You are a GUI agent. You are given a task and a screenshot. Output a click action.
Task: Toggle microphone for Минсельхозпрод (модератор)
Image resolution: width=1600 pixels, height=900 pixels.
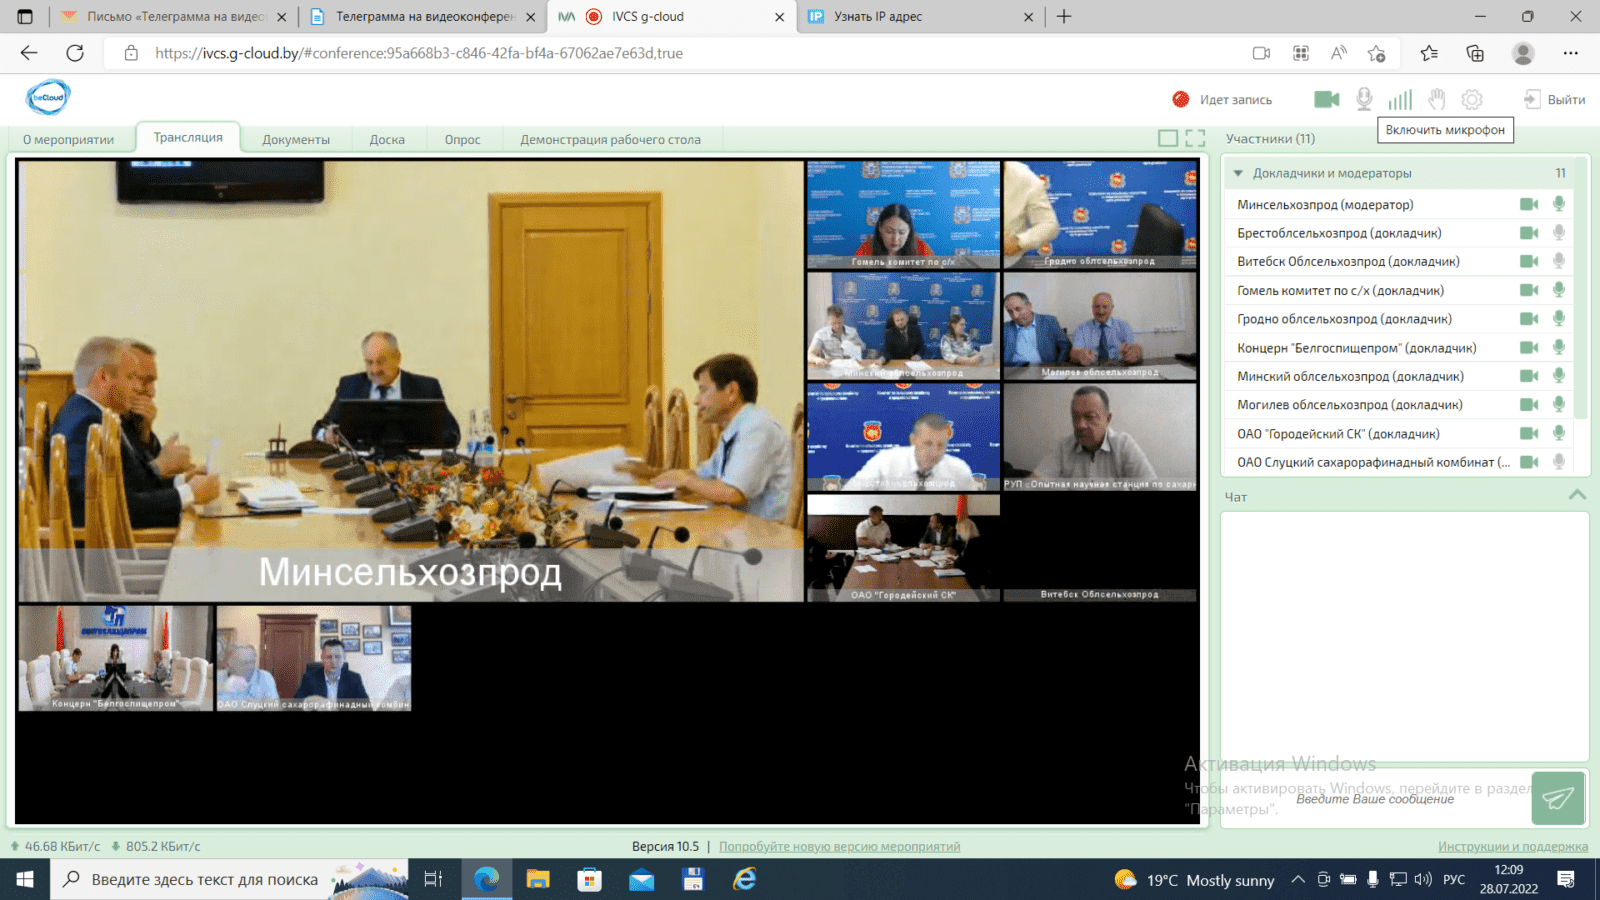point(1558,204)
